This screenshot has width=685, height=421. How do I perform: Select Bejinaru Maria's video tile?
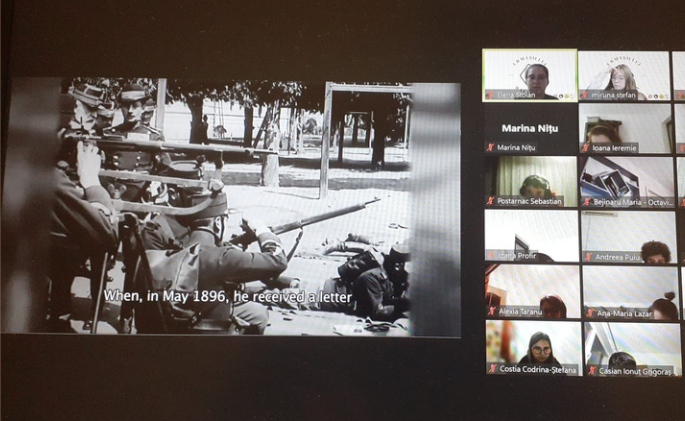(x=627, y=182)
